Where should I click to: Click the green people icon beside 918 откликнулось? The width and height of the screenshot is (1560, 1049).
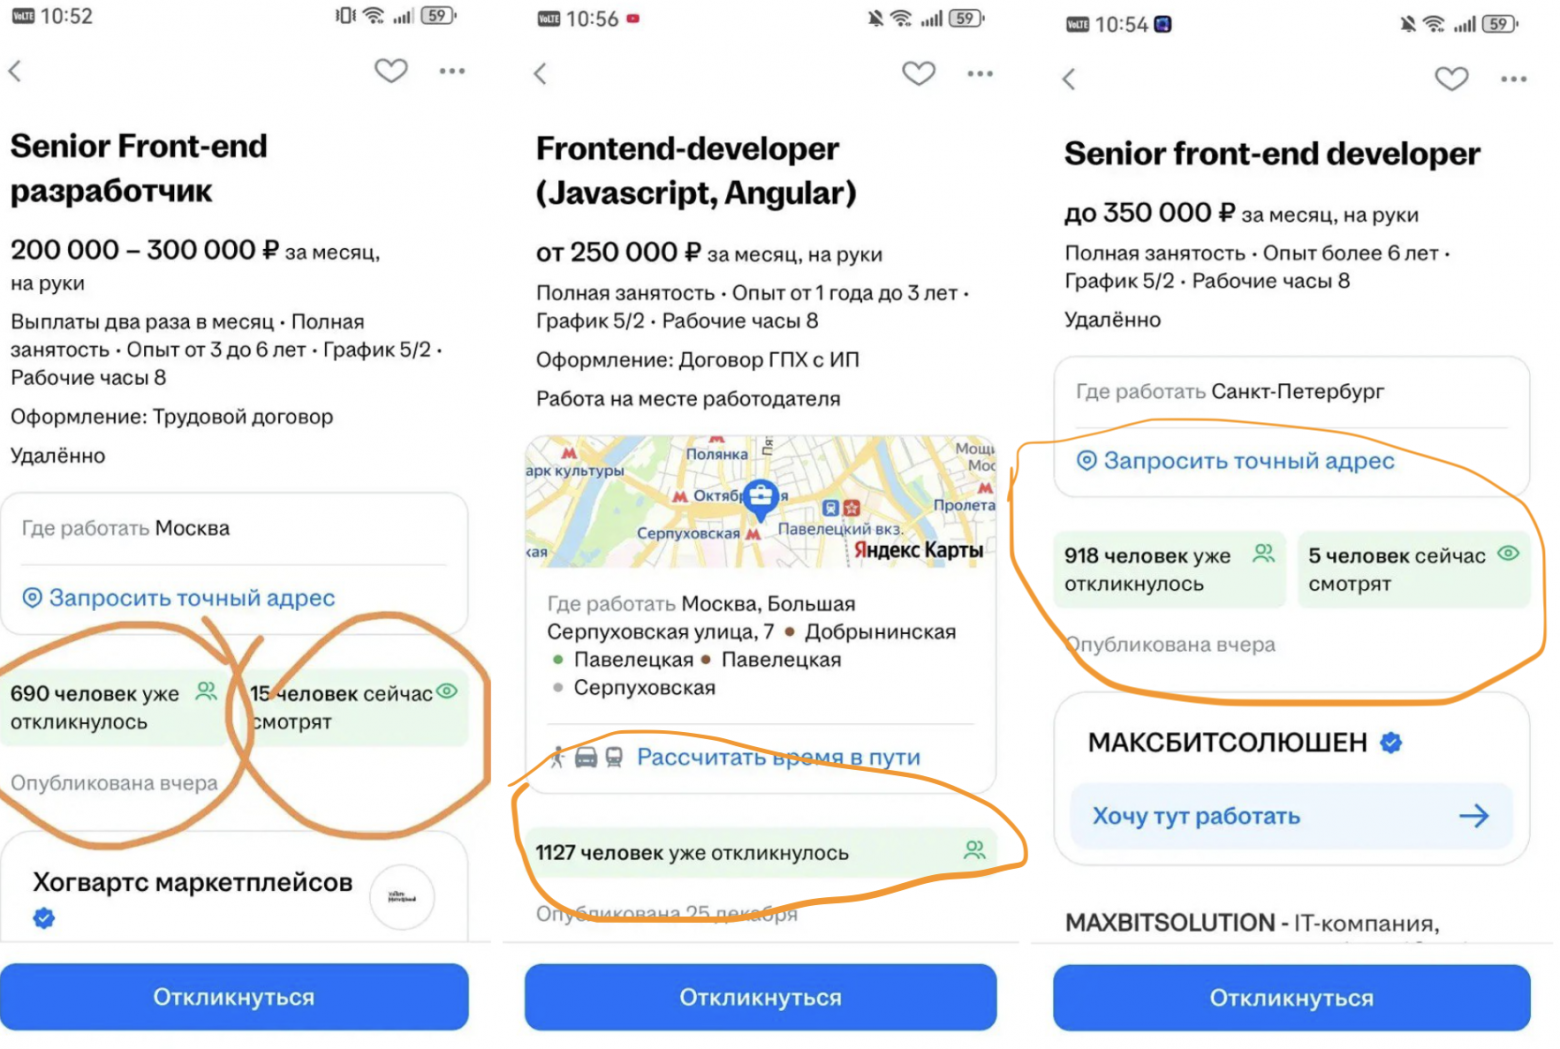pos(1262,551)
